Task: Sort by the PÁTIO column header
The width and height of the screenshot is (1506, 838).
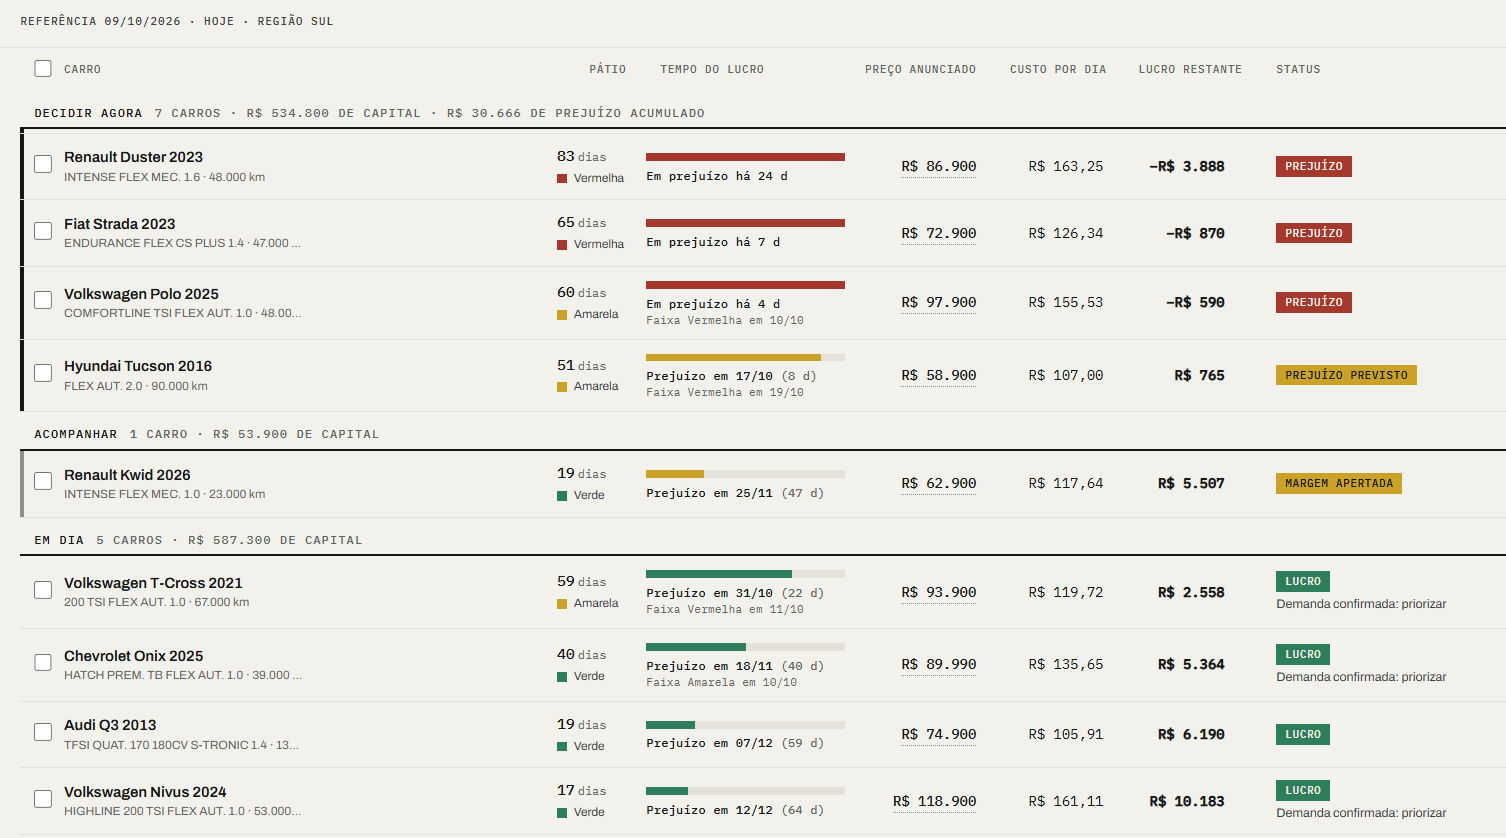Action: 607,69
